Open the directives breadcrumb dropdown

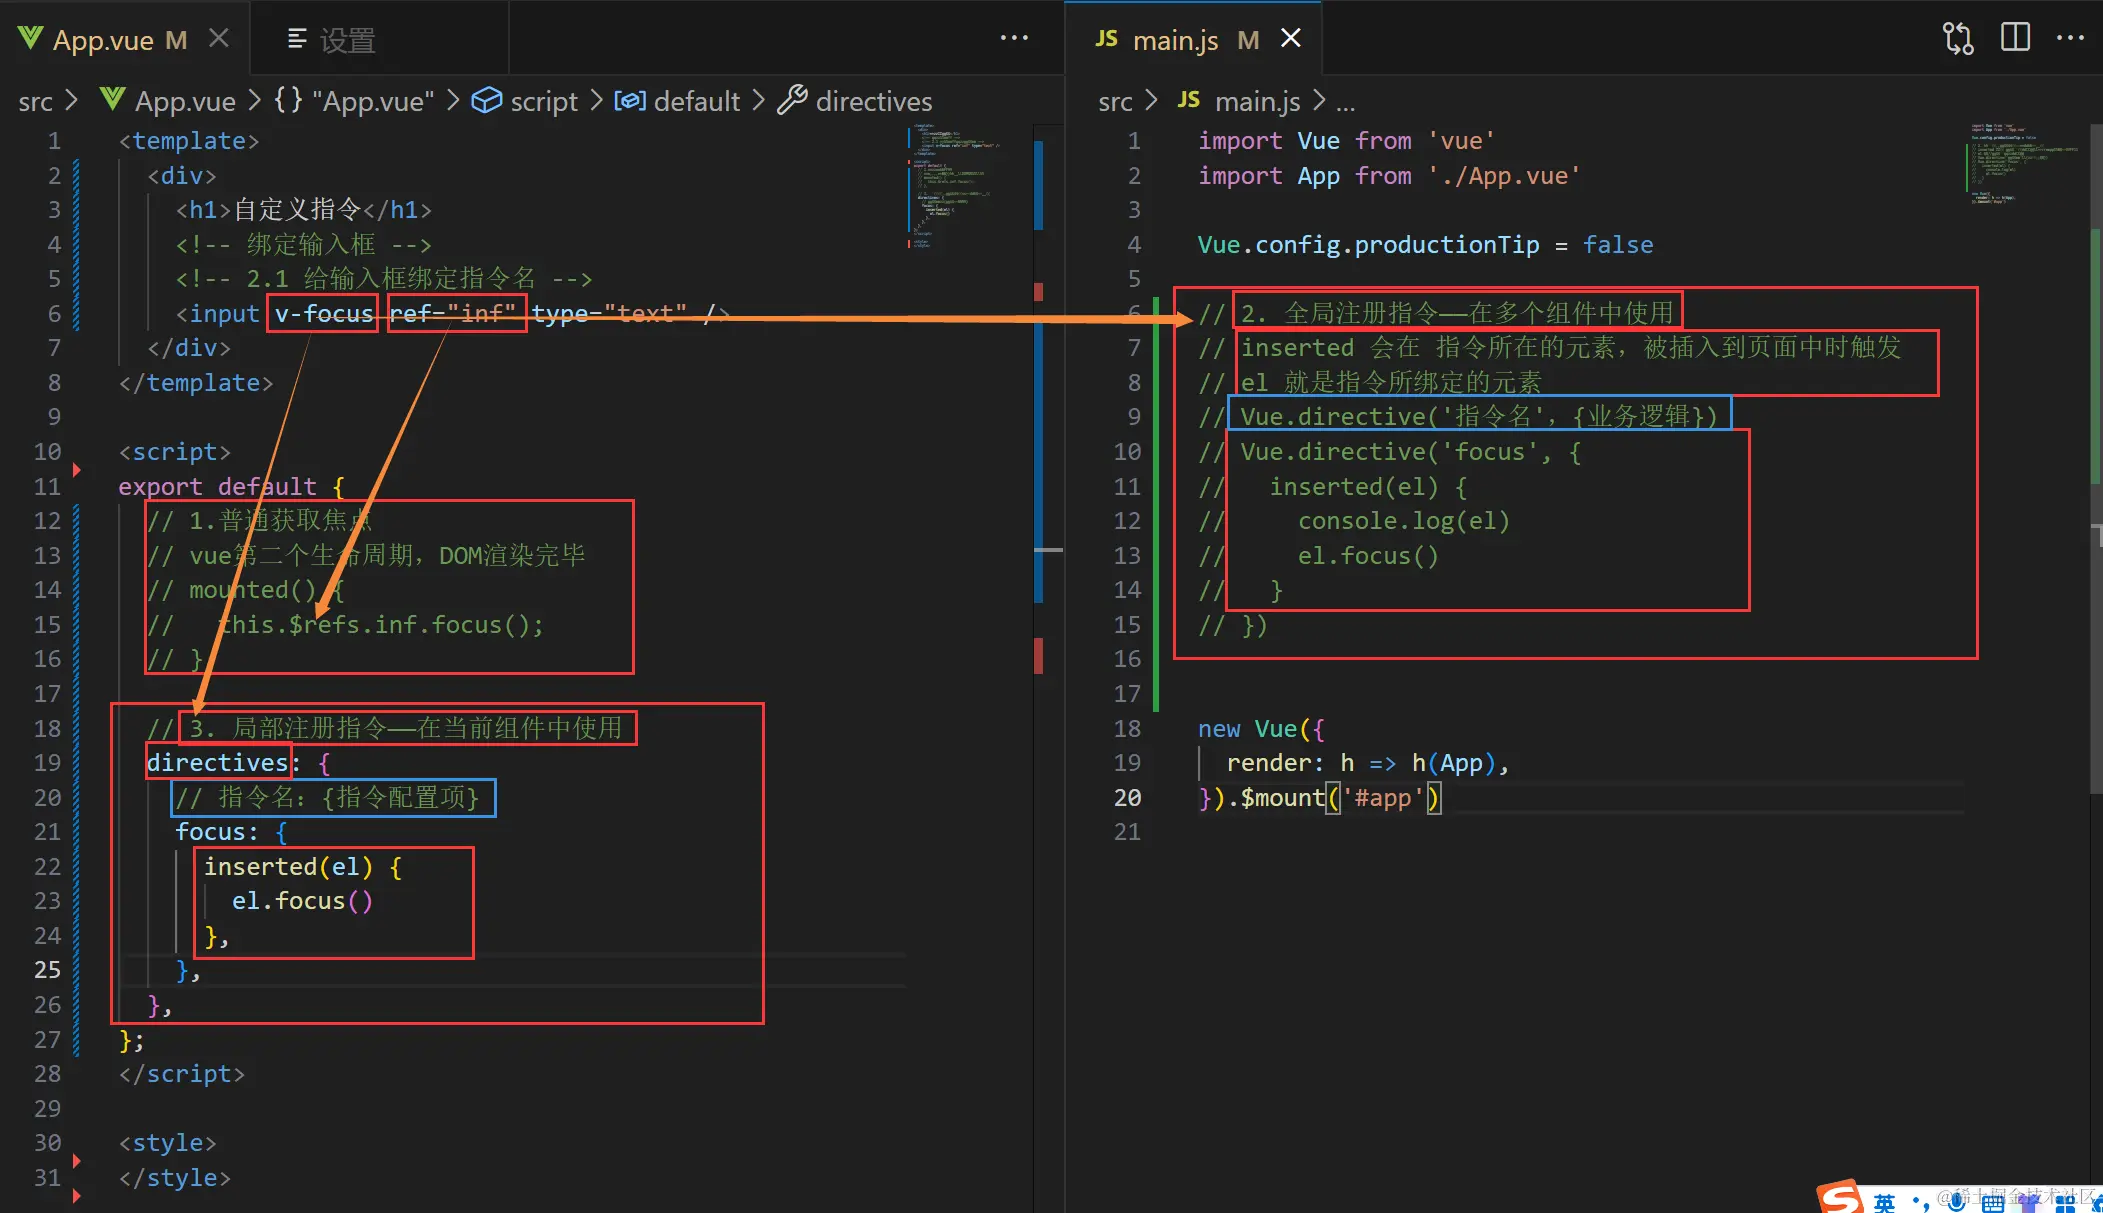pos(855,101)
